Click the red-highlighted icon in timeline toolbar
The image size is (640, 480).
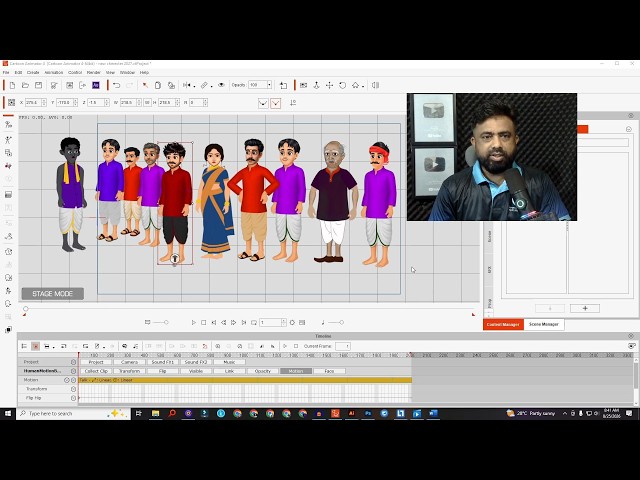(x=36, y=346)
